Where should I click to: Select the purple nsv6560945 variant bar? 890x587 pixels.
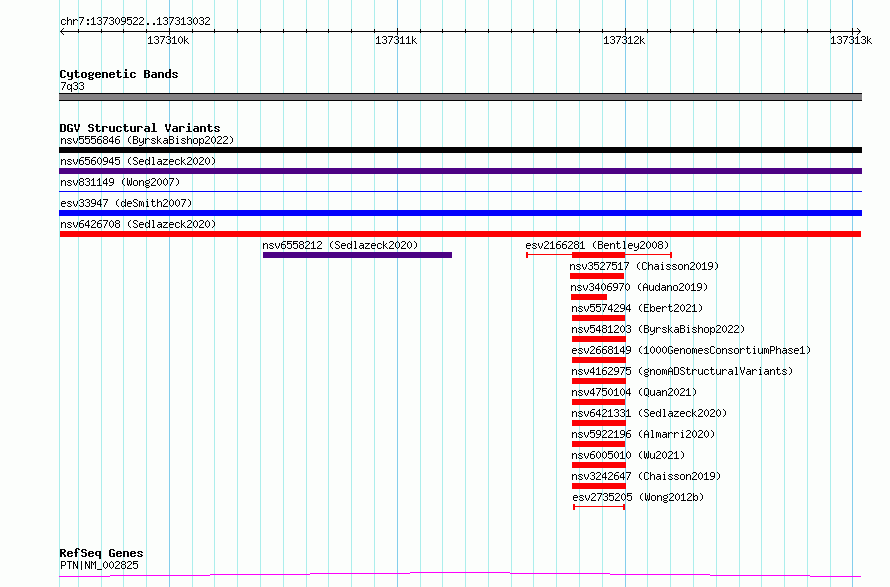460,171
